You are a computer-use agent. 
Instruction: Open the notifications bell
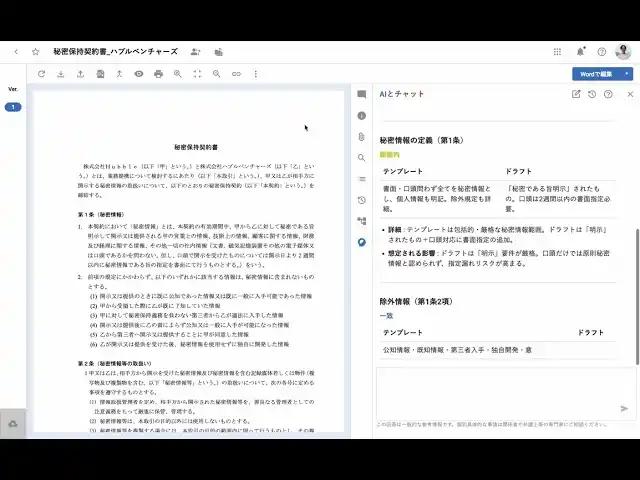click(580, 51)
